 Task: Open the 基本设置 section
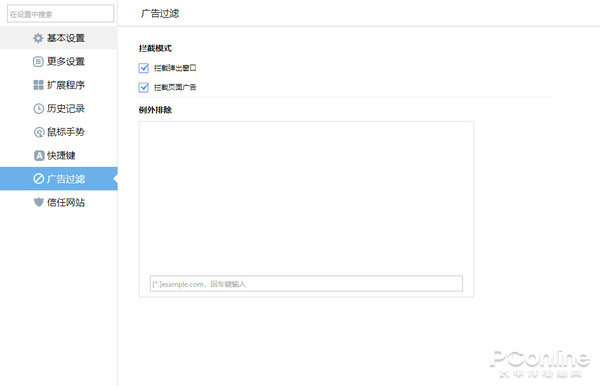click(59, 38)
